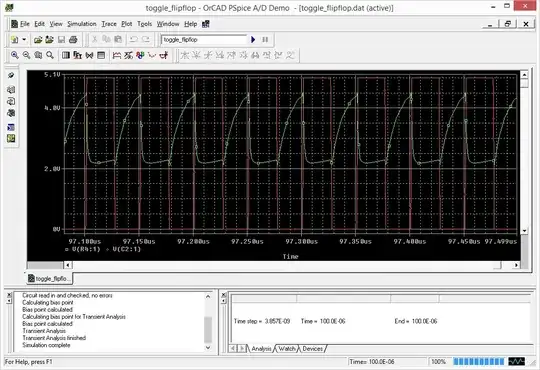Click the topmost icon in the left sidebar

(11, 75)
